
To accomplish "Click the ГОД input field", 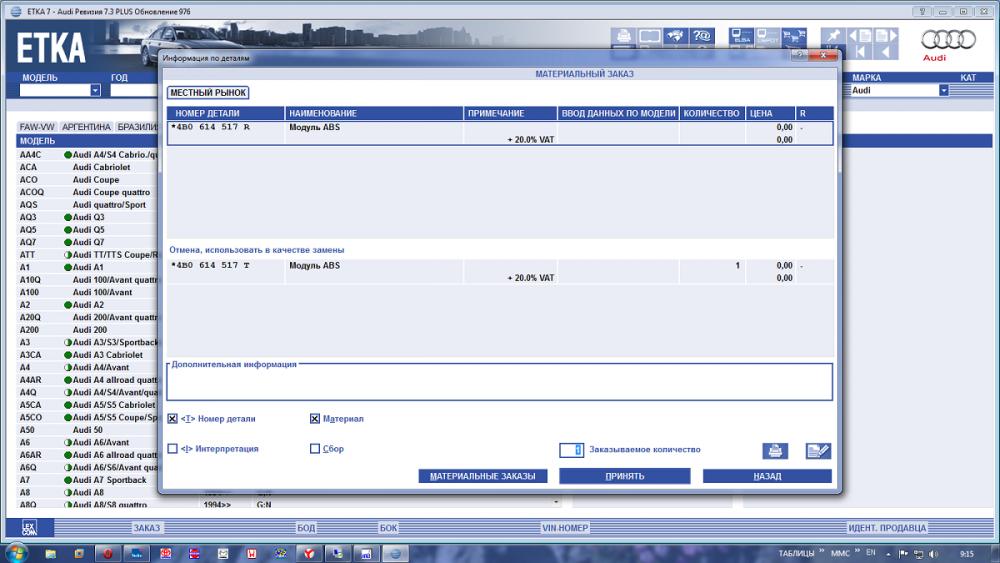I will (x=134, y=91).
